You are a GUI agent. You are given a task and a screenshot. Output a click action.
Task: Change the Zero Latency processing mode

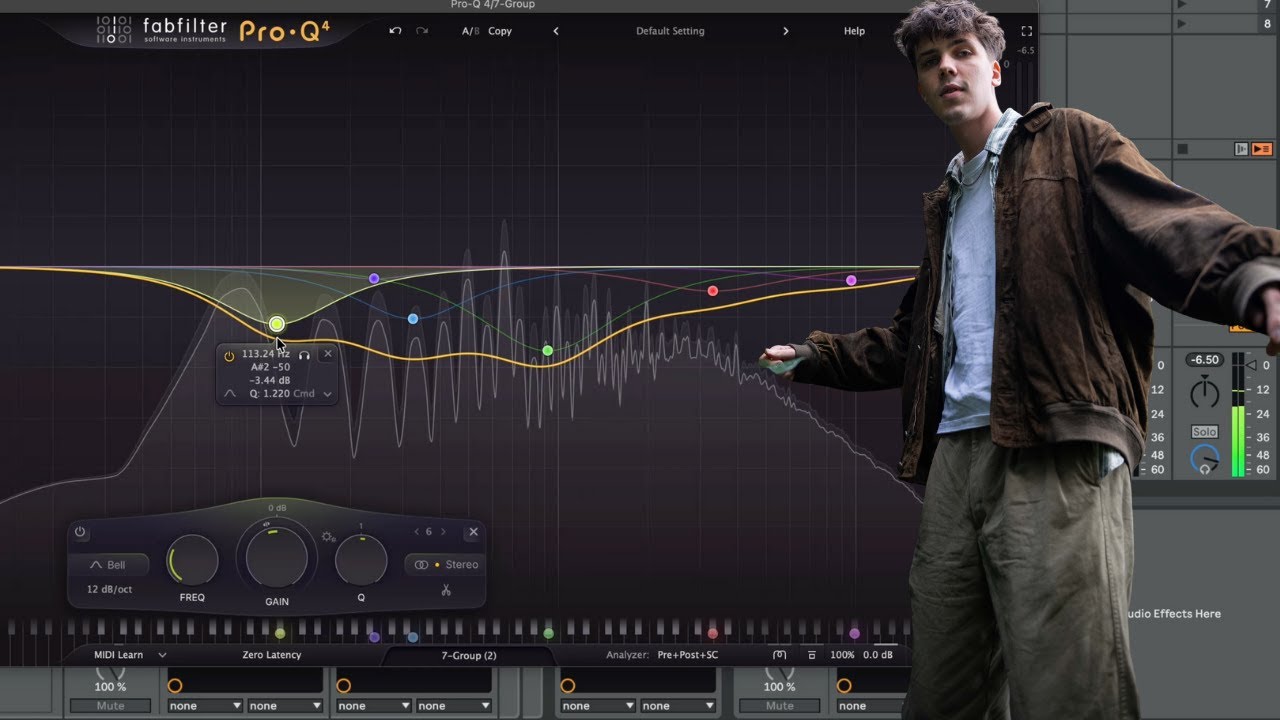(272, 655)
